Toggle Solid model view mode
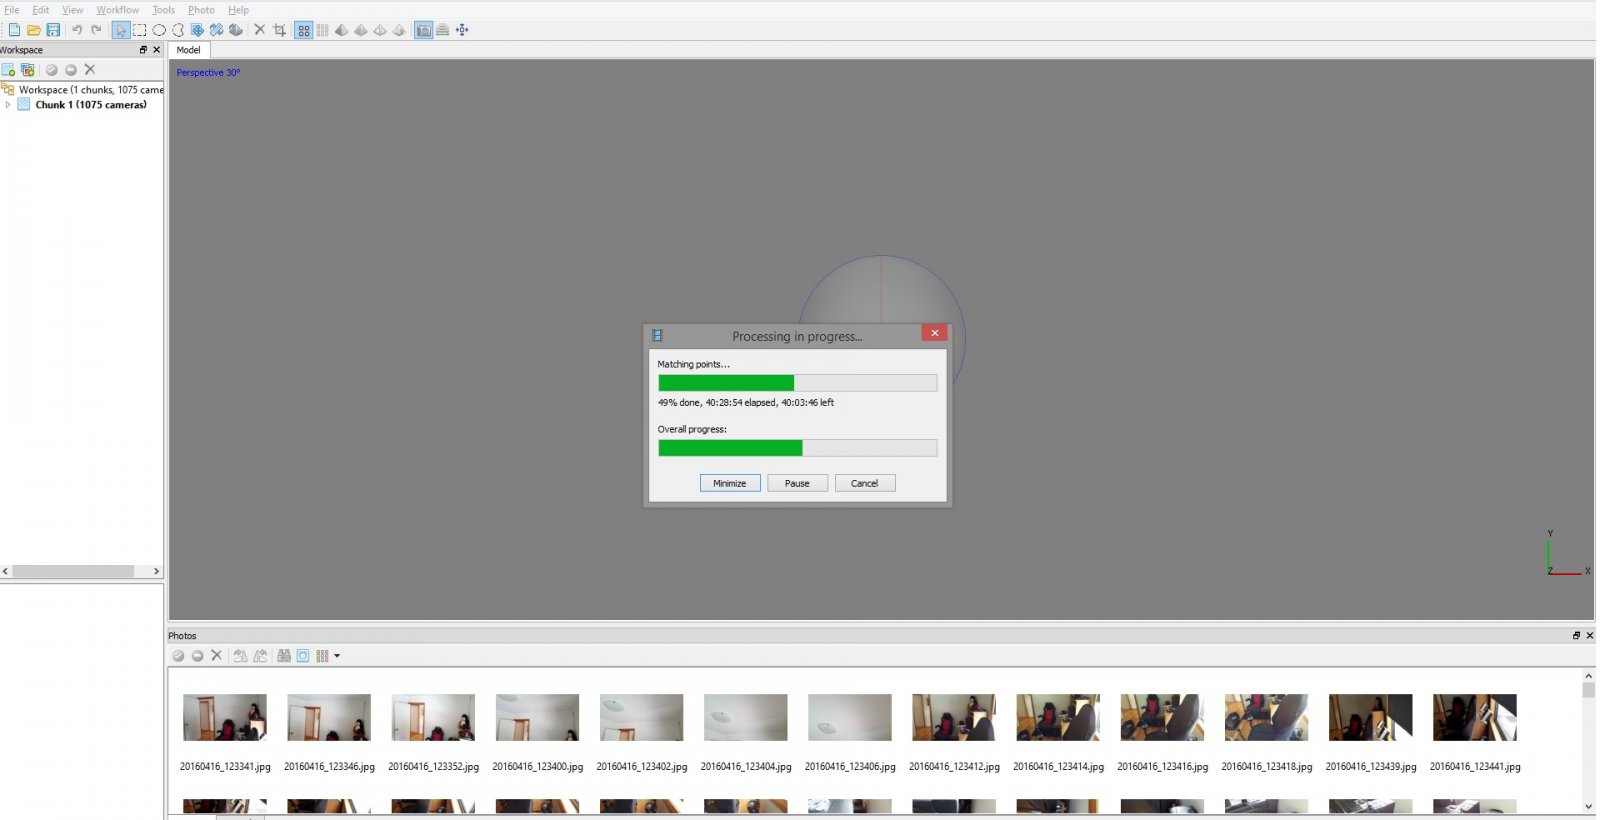Image resolution: width=1600 pixels, height=820 pixels. [x=361, y=30]
